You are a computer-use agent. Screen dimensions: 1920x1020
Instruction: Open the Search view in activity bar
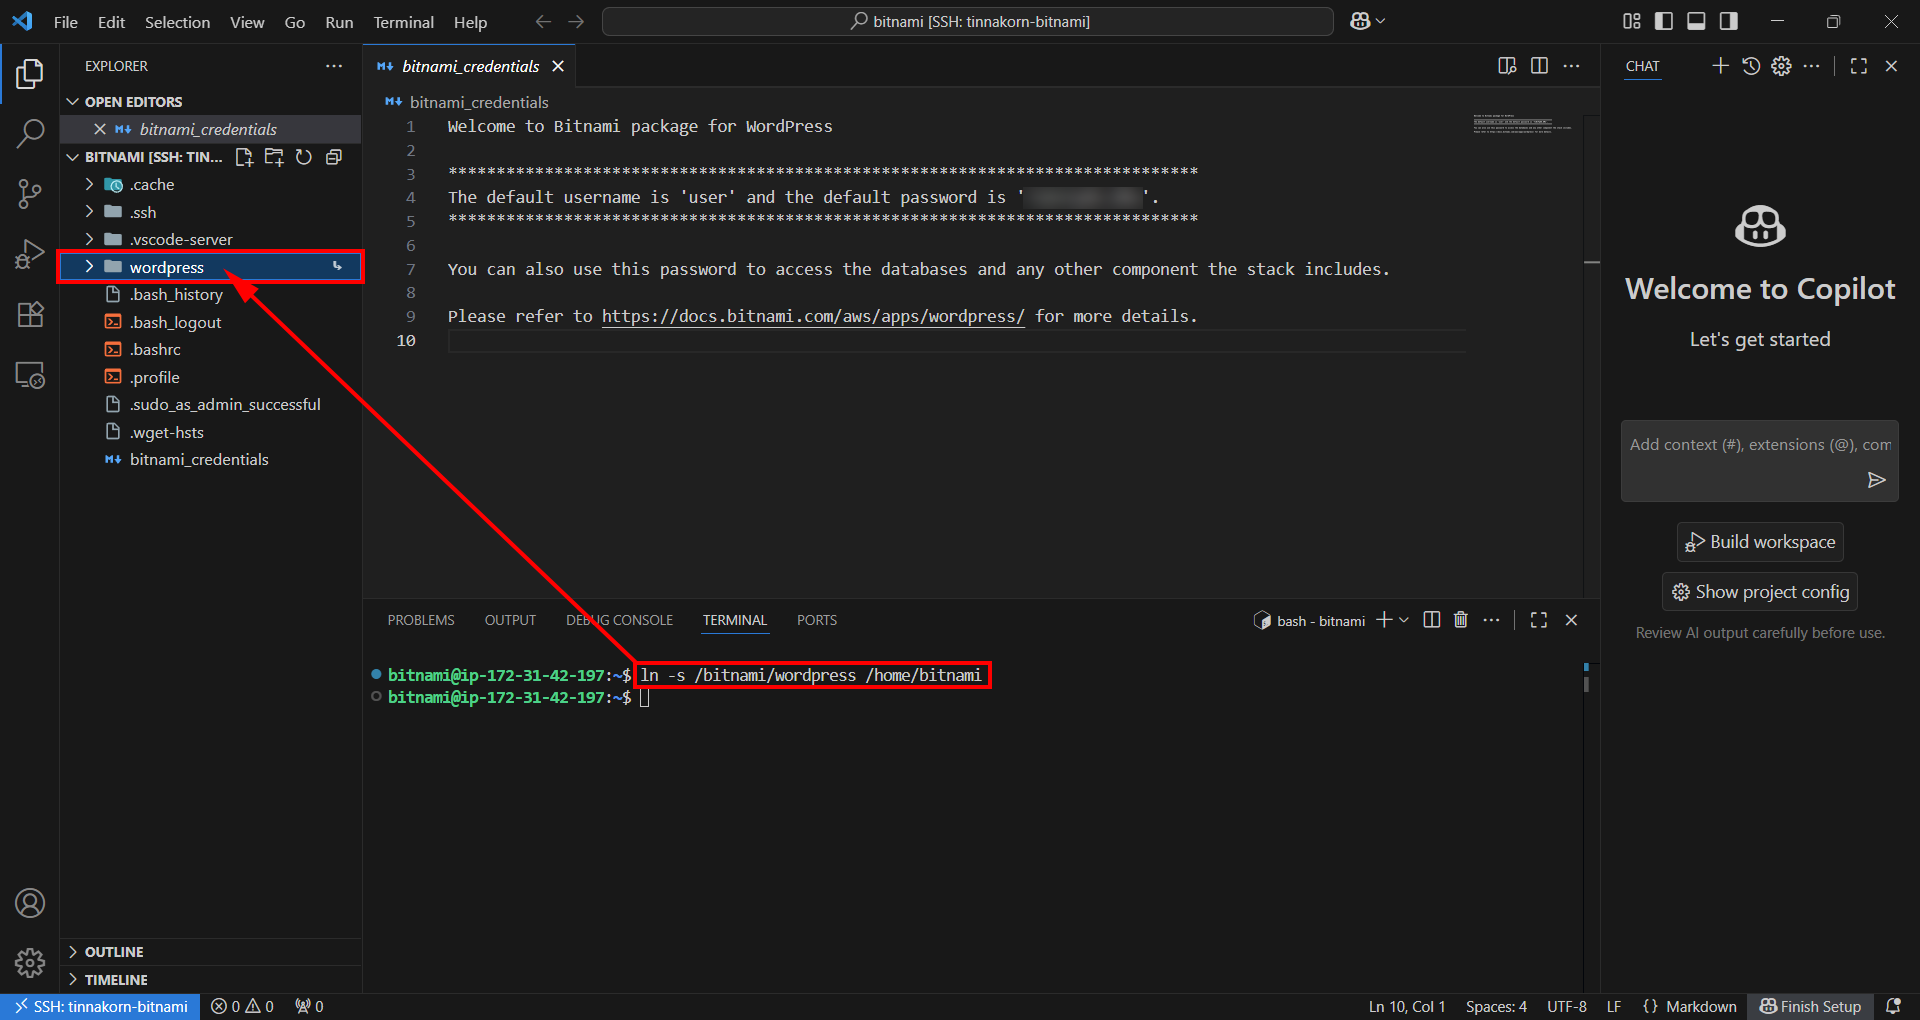pyautogui.click(x=30, y=134)
